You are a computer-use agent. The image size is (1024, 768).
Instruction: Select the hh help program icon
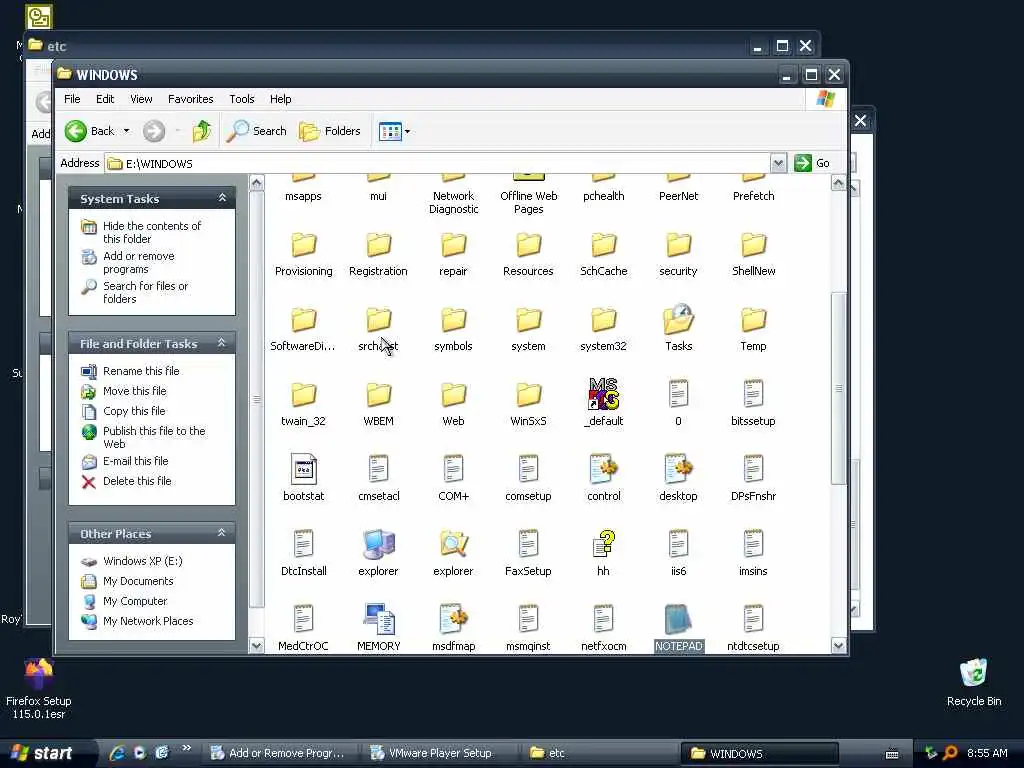(x=603, y=544)
